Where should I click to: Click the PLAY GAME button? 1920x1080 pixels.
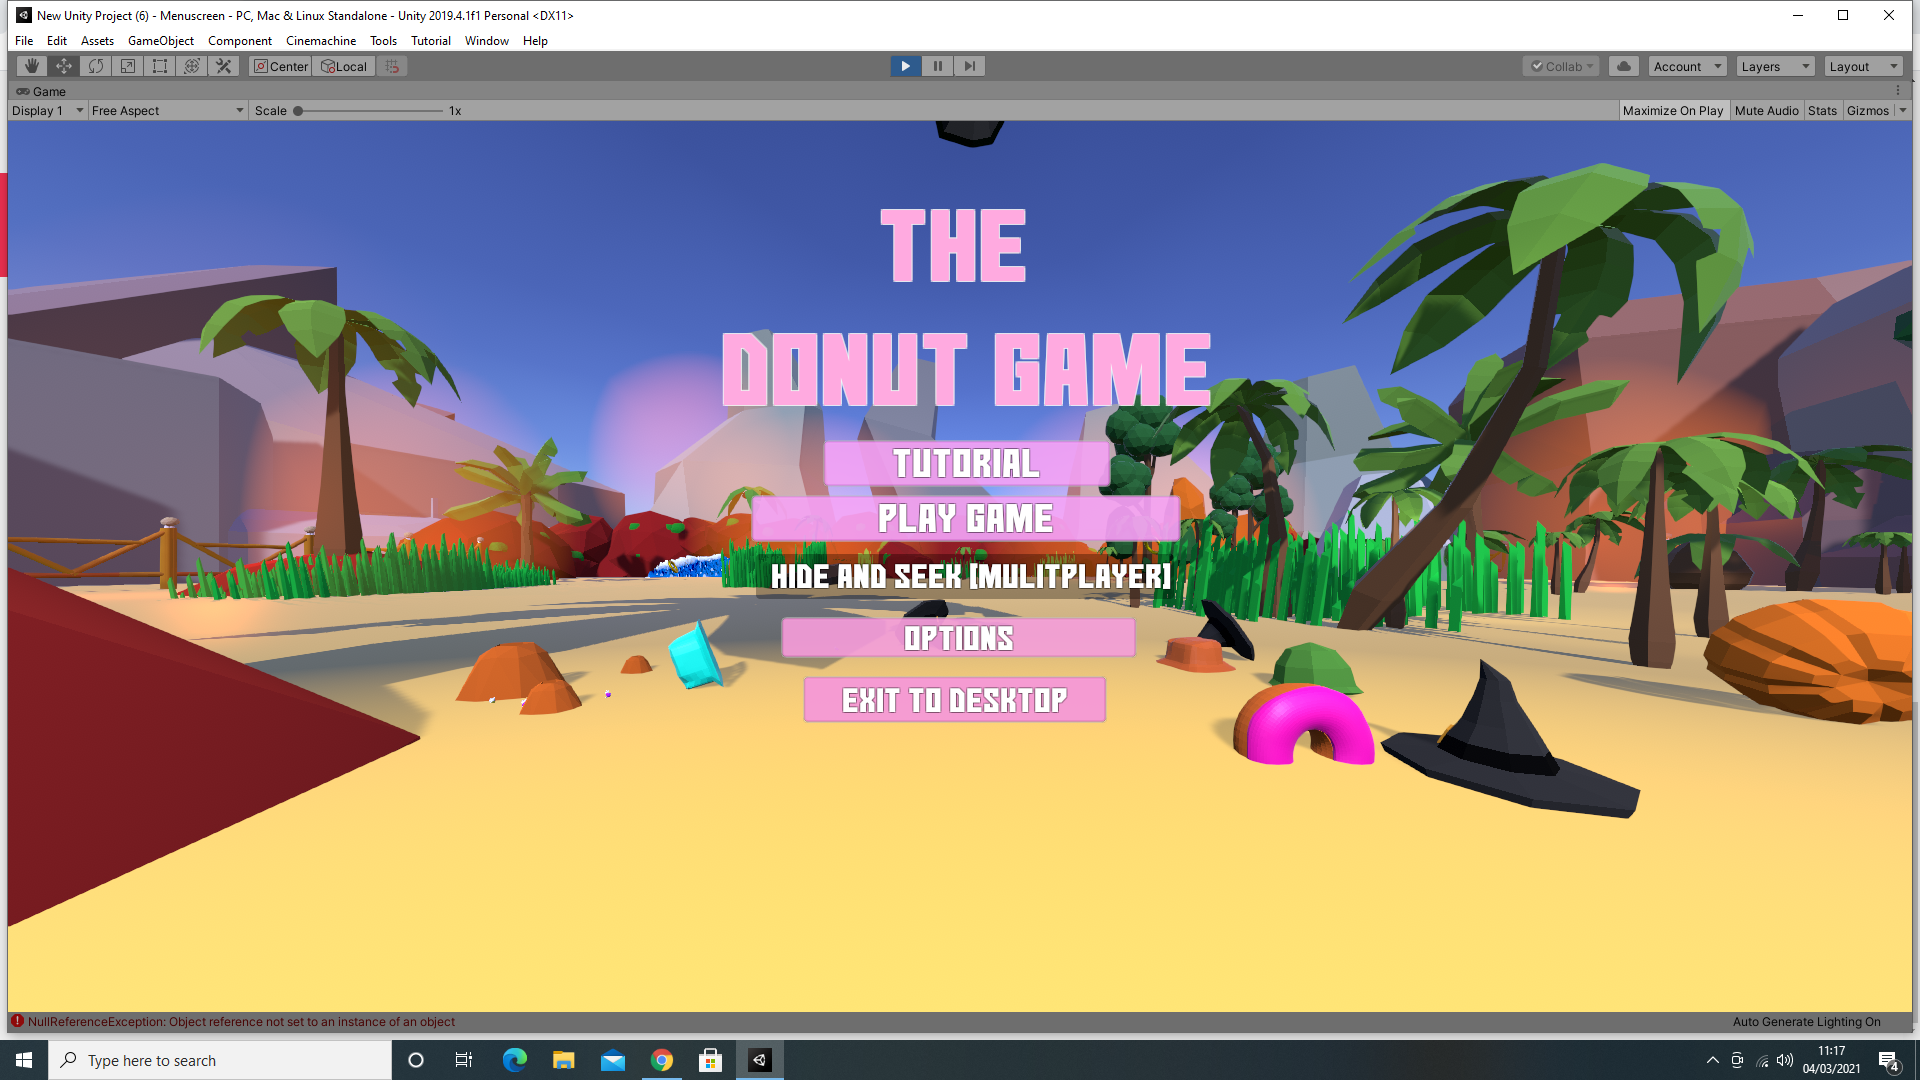click(965, 518)
